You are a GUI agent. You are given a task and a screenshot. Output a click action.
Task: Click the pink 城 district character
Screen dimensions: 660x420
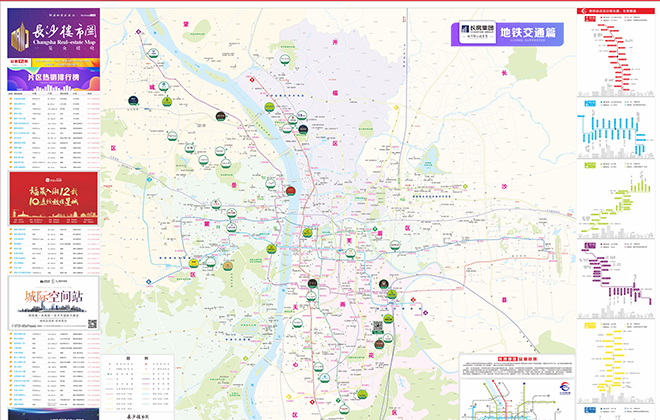(152, 88)
